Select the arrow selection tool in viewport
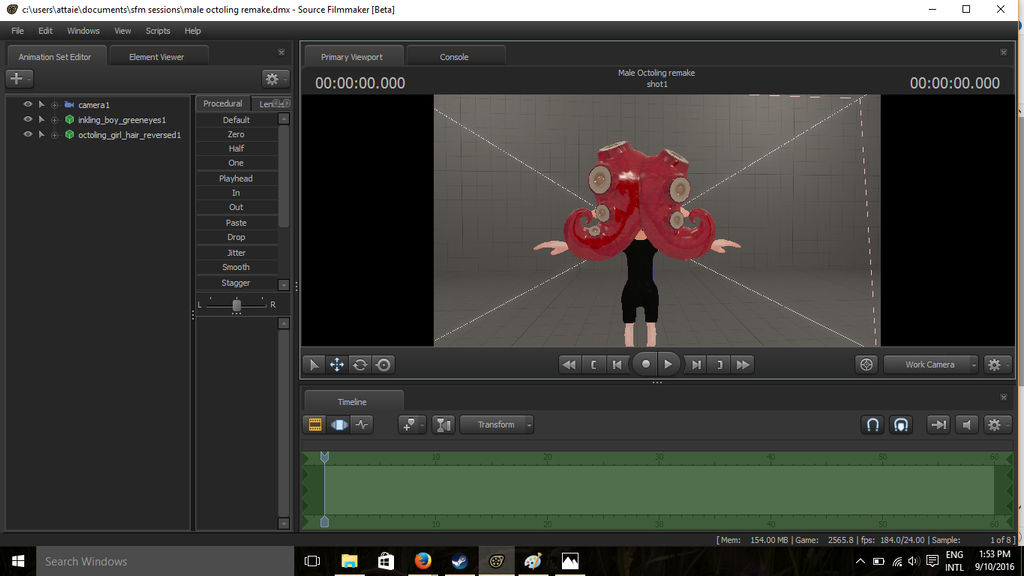Viewport: 1024px width, 576px height. pyautogui.click(x=313, y=364)
